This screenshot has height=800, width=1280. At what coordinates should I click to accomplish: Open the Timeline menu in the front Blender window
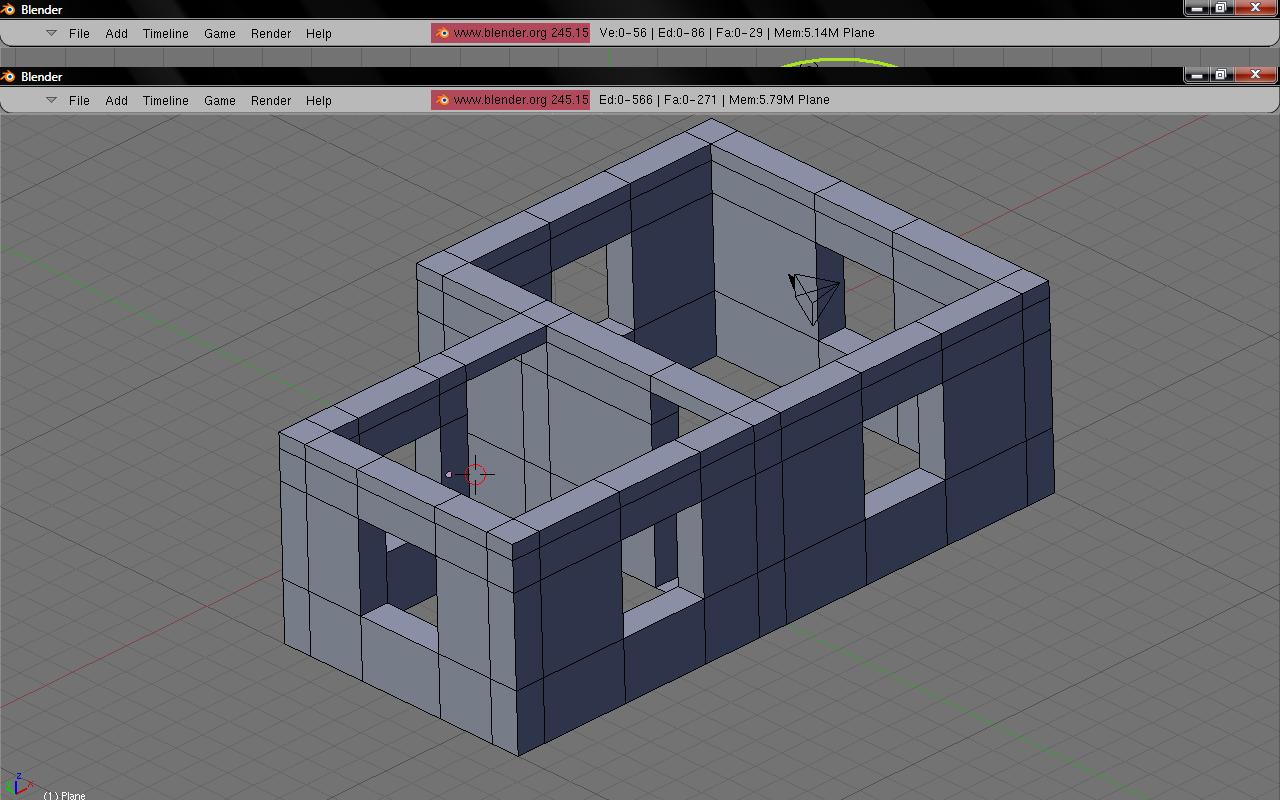tap(165, 100)
